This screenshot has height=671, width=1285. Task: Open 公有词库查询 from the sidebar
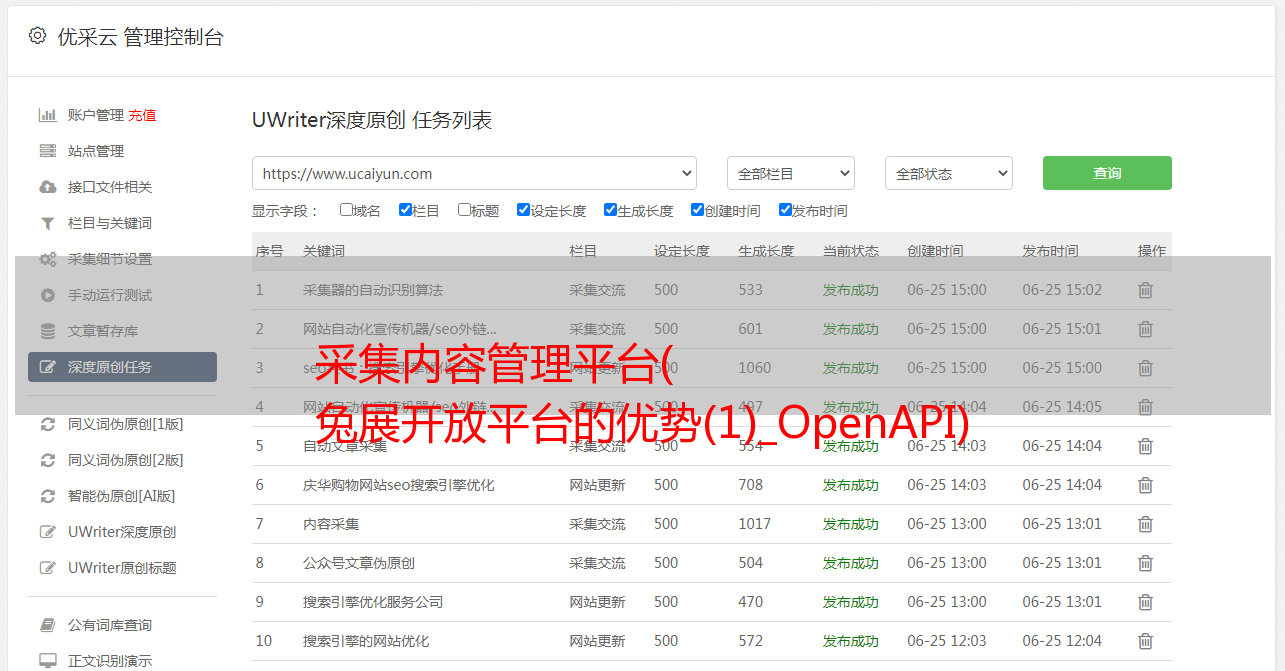point(110,625)
